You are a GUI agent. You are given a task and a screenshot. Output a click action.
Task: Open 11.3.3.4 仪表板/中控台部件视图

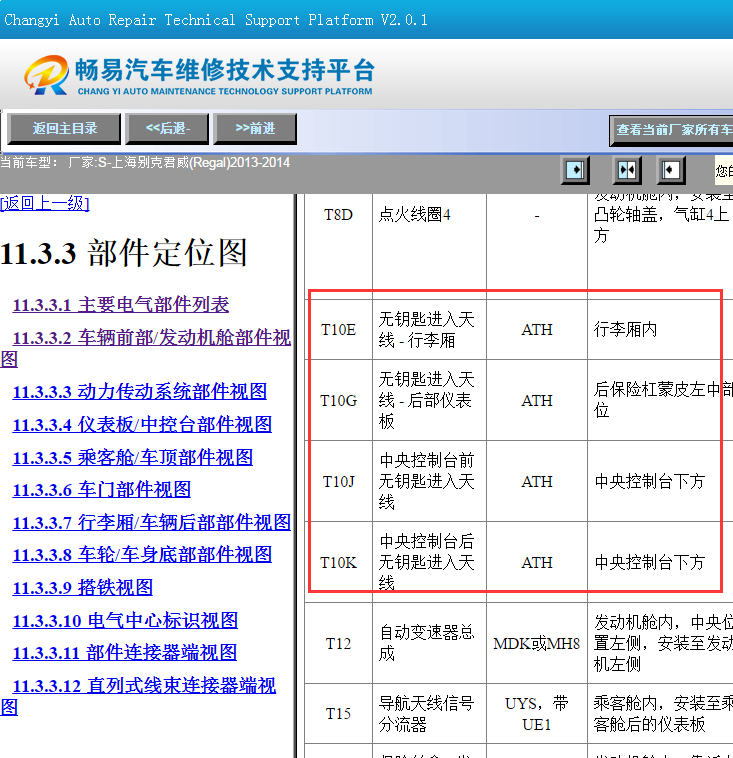click(142, 425)
